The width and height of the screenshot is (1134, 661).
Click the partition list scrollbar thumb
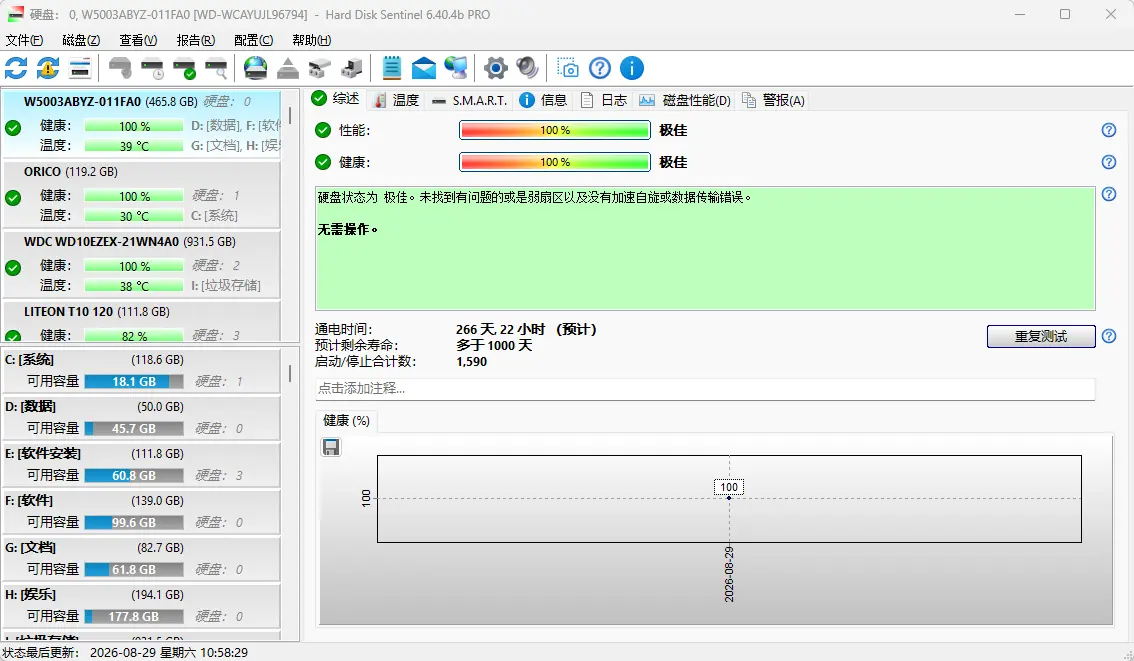(290, 373)
